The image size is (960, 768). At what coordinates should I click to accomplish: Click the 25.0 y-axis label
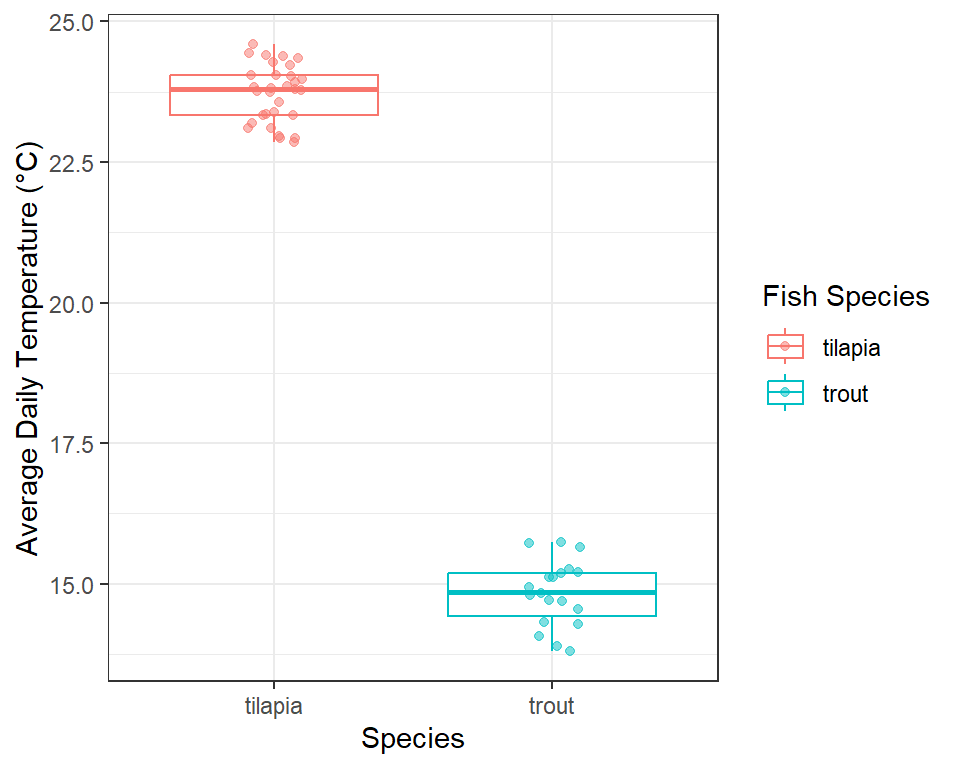(x=71, y=23)
